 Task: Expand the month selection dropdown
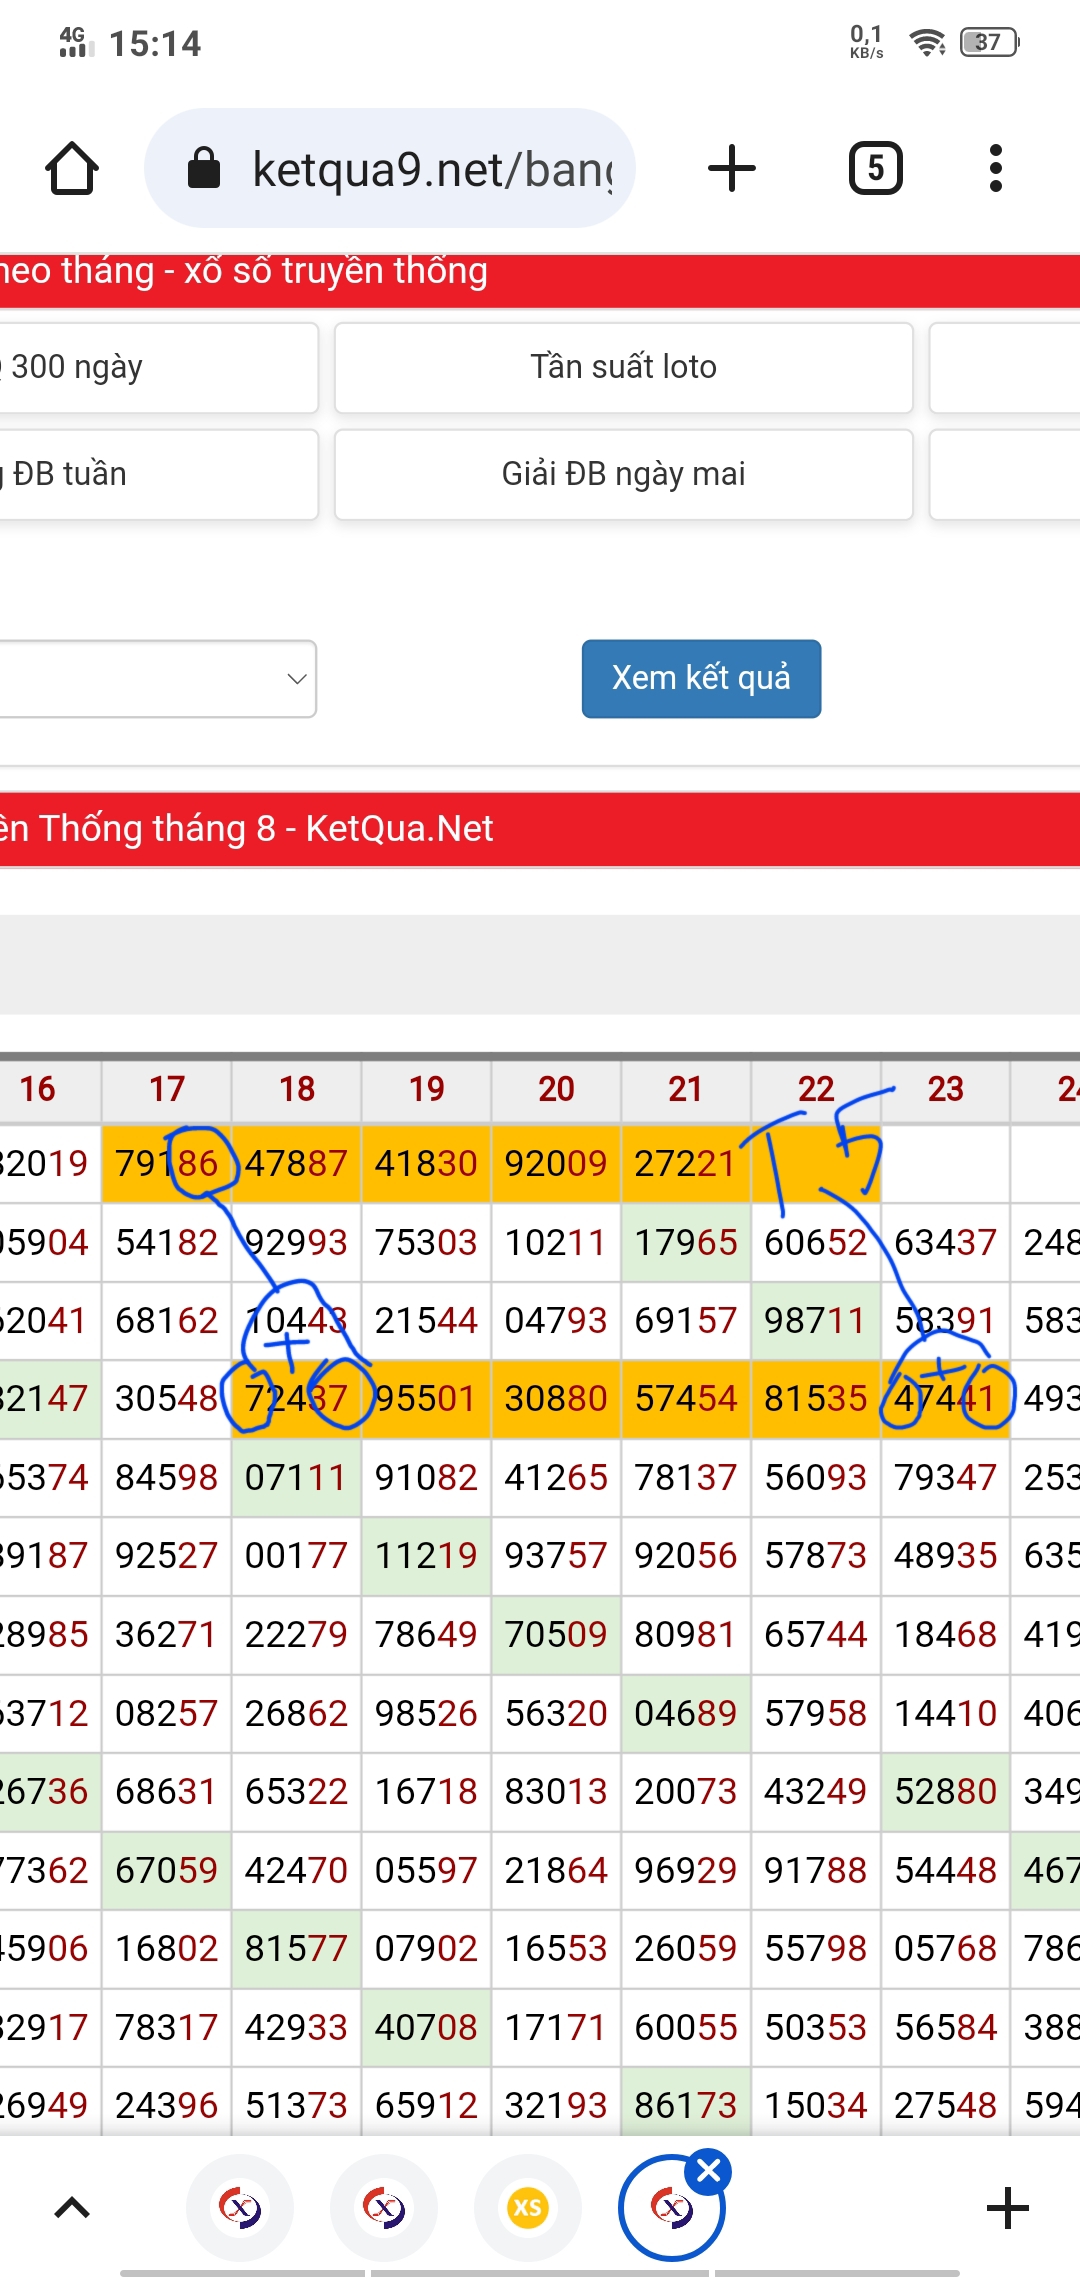(158, 679)
